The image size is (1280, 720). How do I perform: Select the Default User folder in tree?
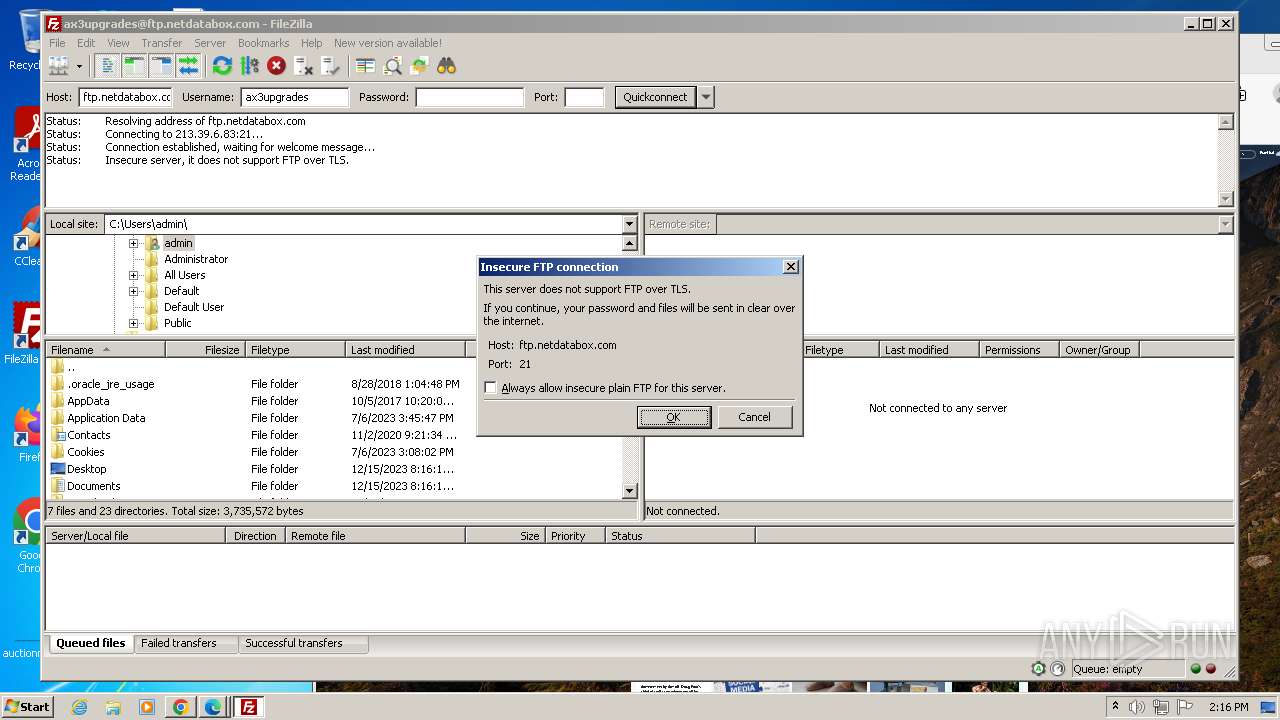click(193, 307)
